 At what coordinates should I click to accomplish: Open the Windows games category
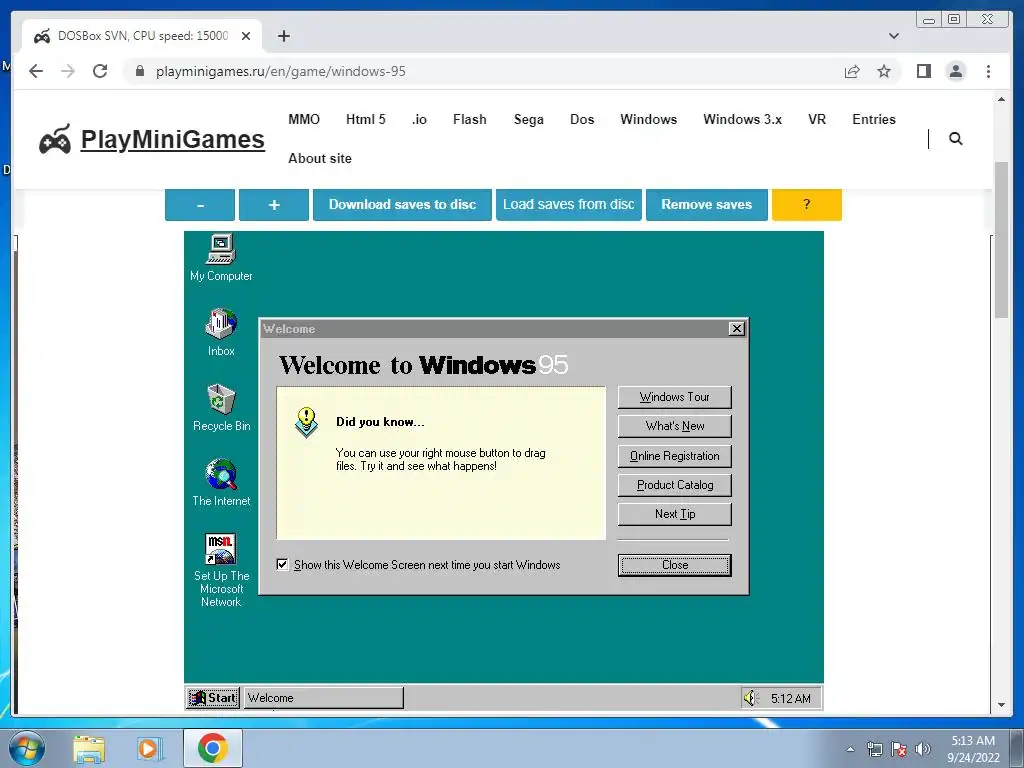(x=648, y=120)
